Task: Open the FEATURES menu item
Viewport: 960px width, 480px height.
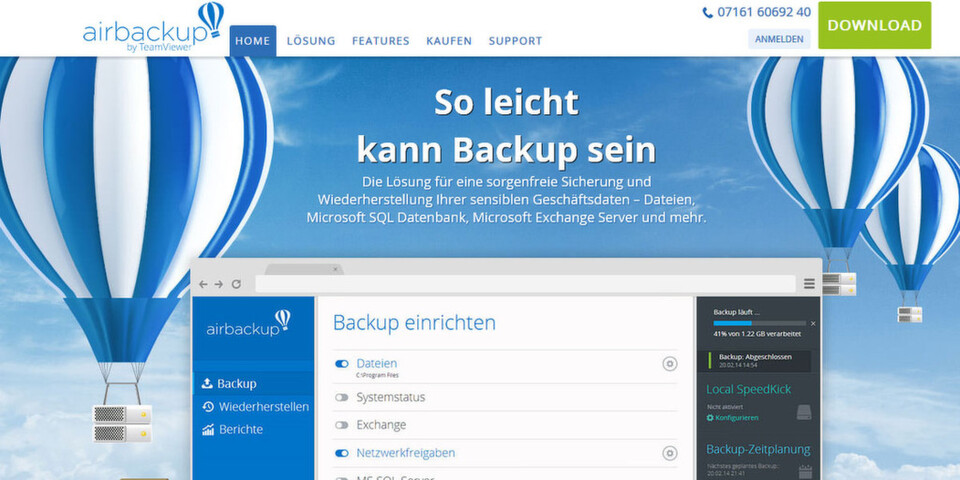Action: [x=381, y=41]
